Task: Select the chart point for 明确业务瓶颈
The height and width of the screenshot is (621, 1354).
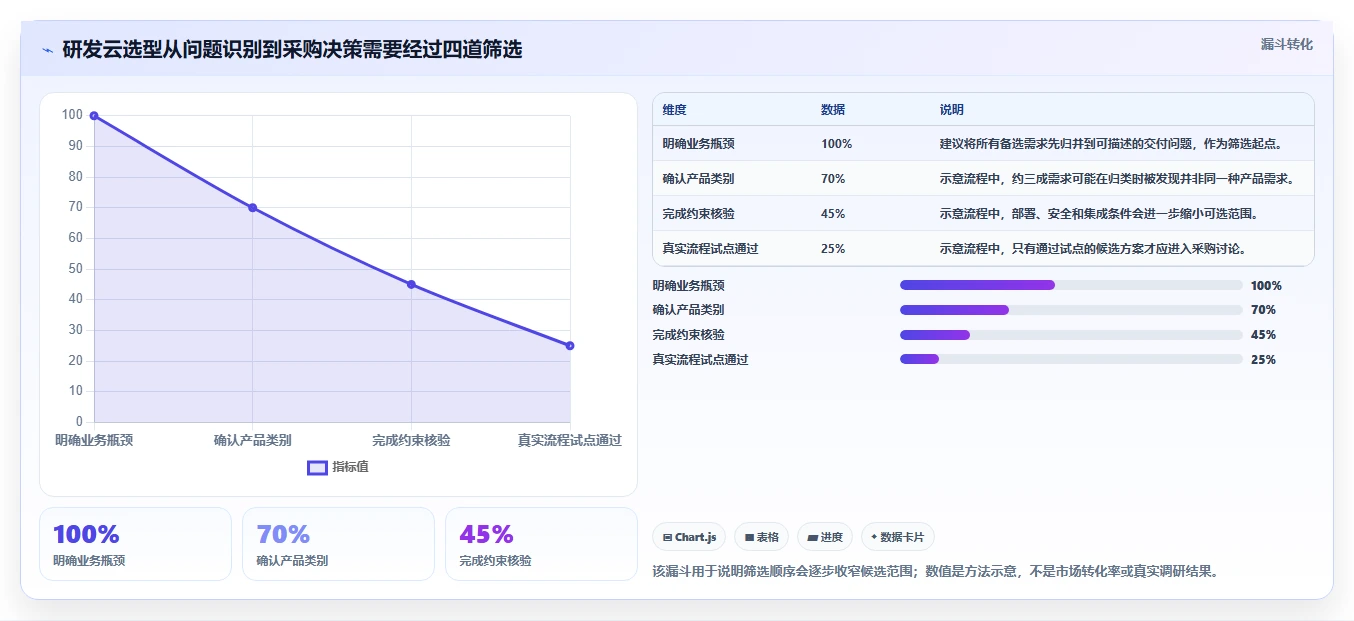Action: 94,116
